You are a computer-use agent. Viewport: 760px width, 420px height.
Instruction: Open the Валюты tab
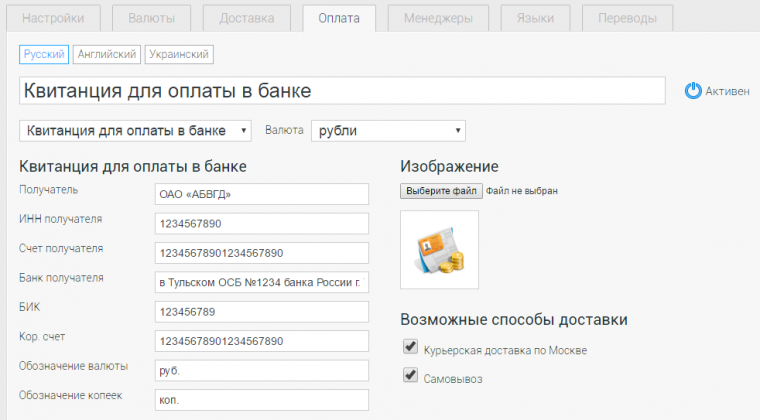[x=151, y=19]
